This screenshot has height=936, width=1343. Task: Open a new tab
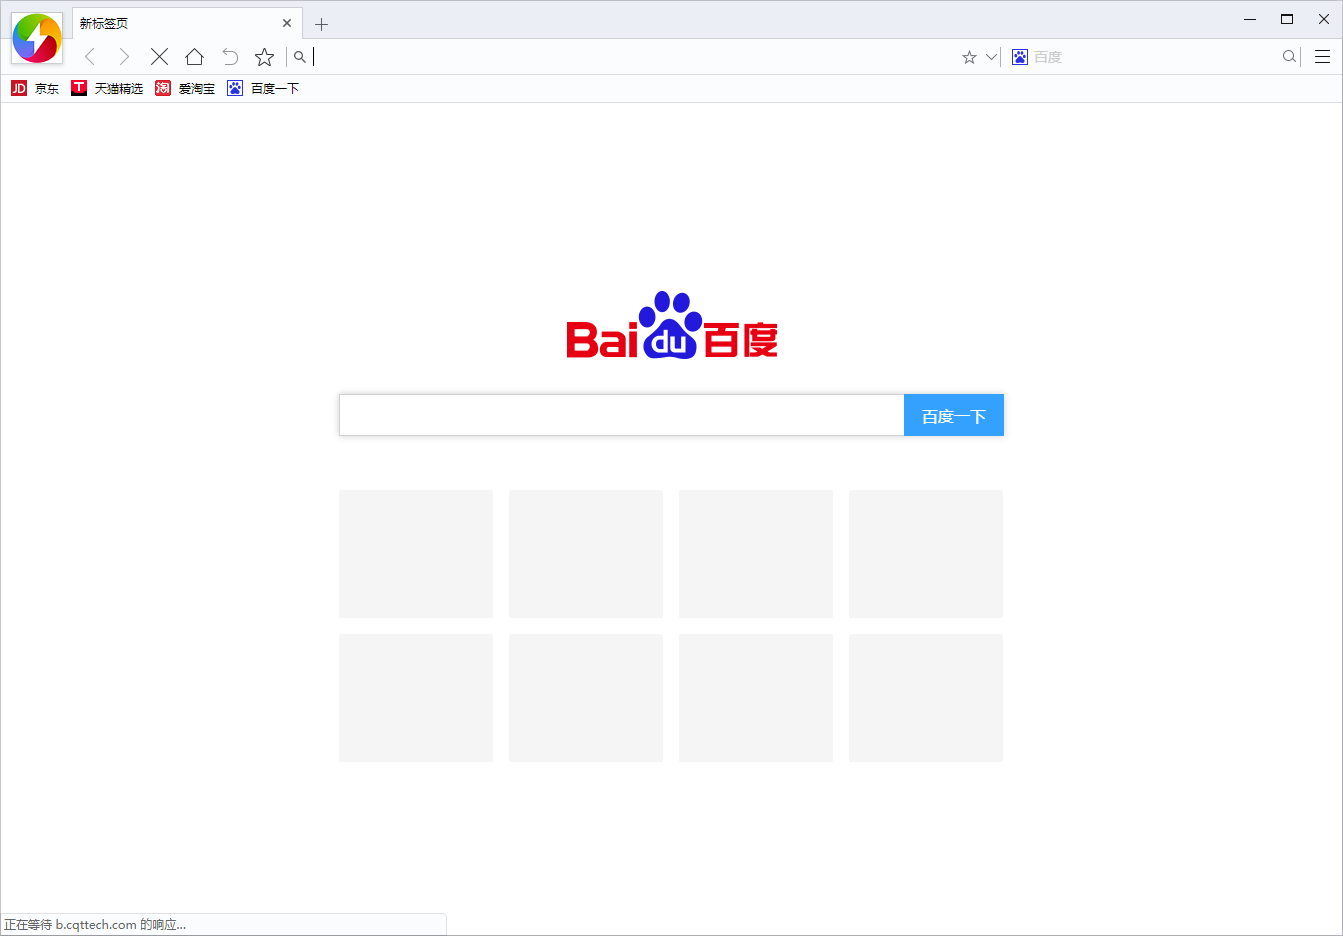321,24
